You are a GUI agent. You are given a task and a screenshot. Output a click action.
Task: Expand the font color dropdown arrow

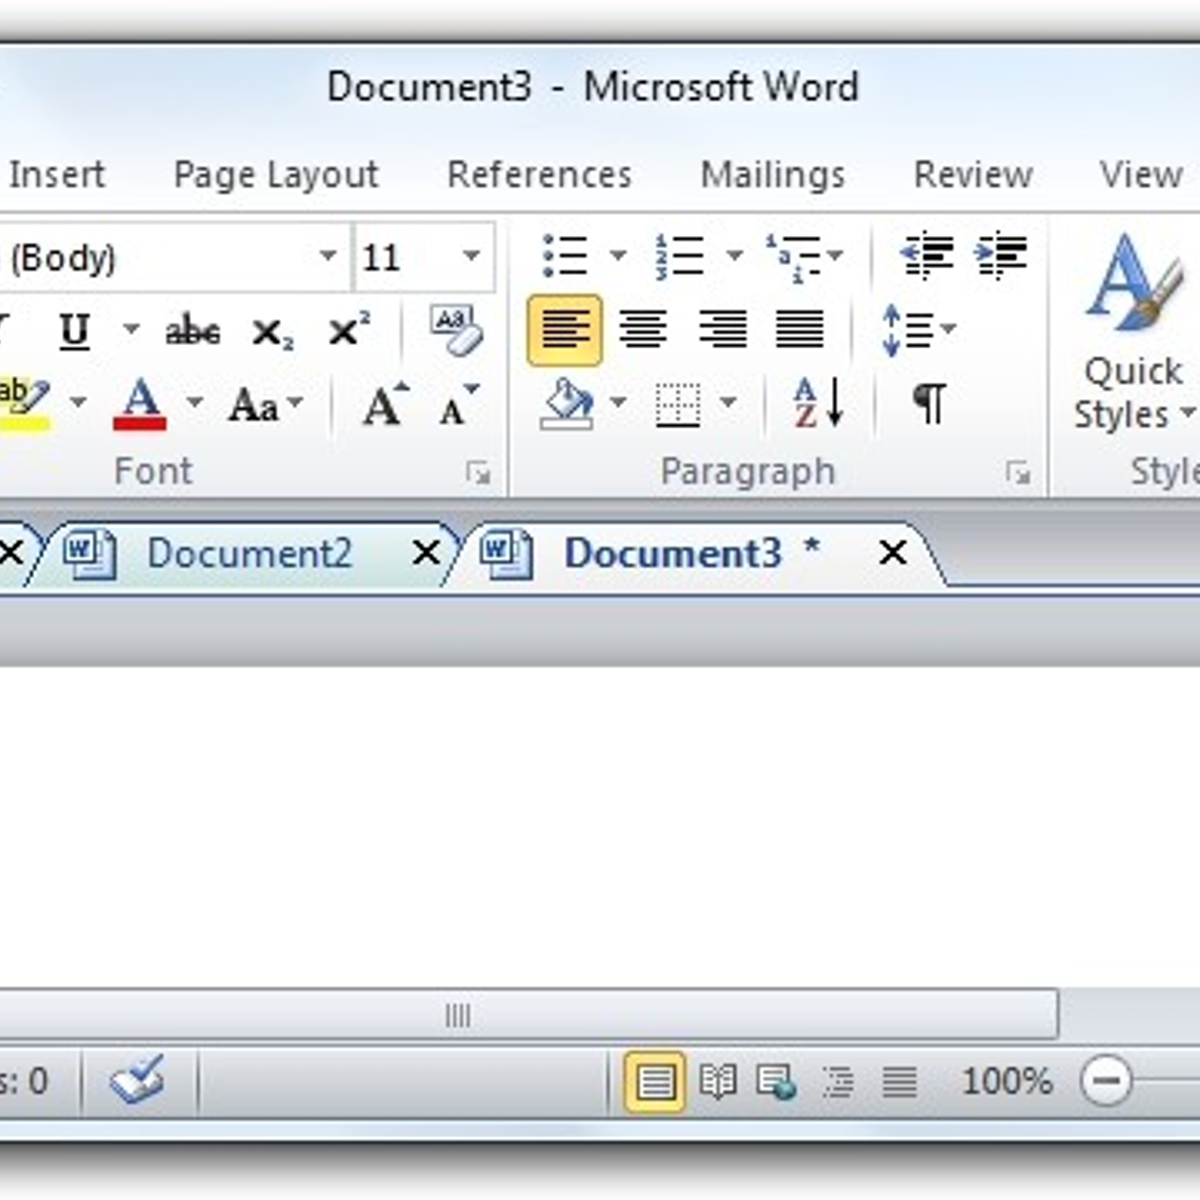pyautogui.click(x=194, y=404)
